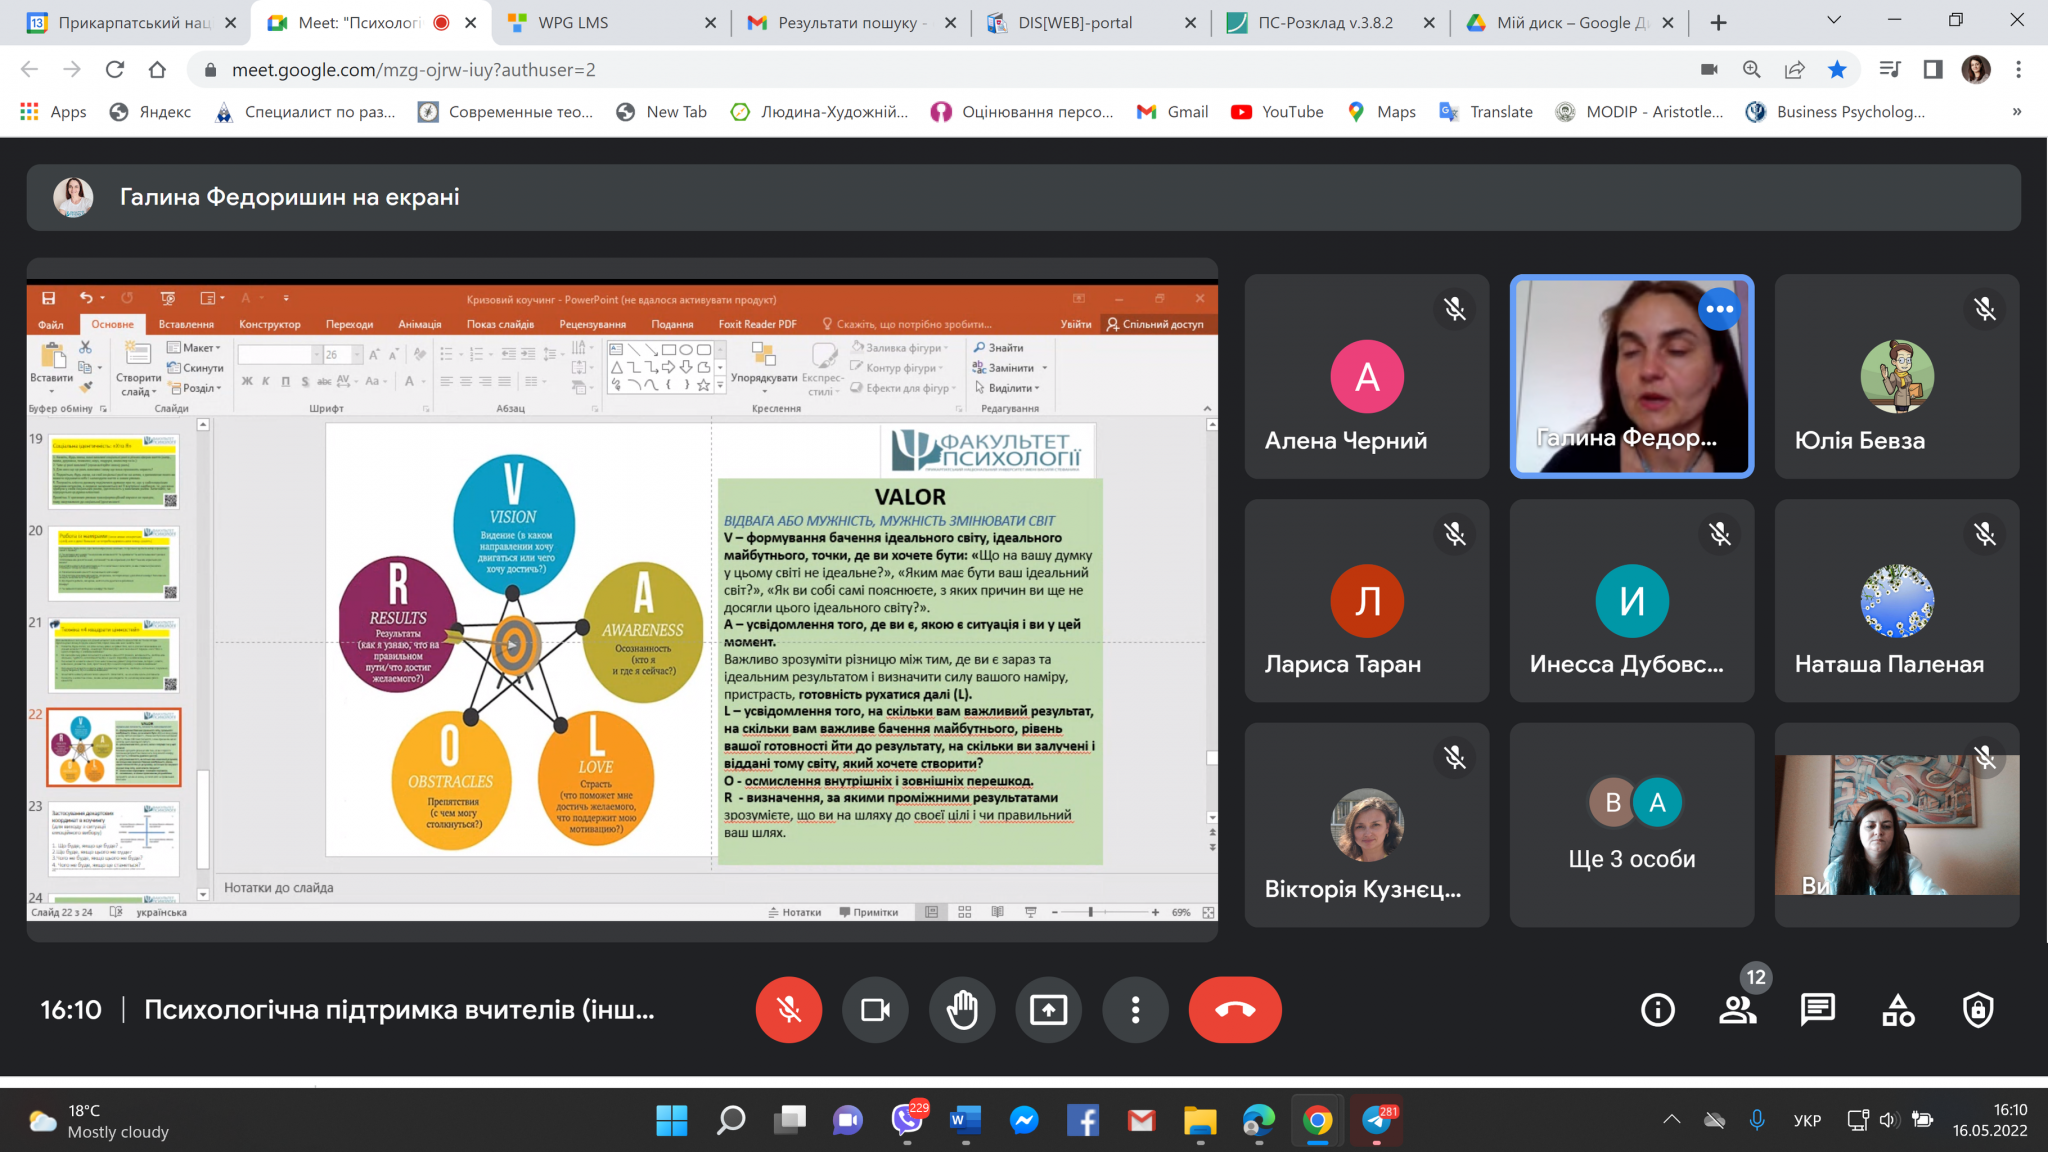Click 'Ще 3 особи' participants tile
Image resolution: width=2048 pixels, height=1152 pixels.
click(1632, 825)
